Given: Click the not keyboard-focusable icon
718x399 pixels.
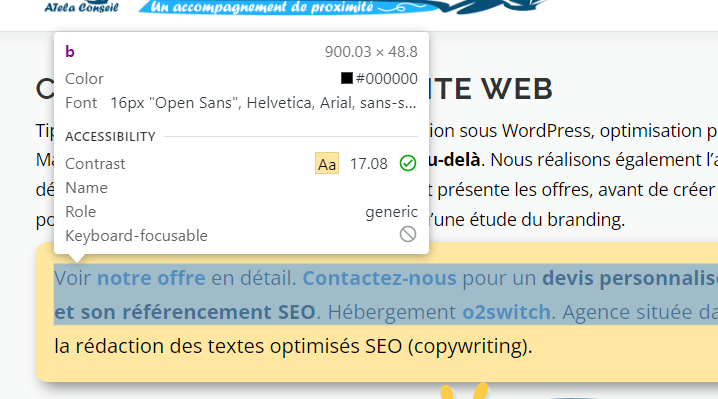Looking at the screenshot, I should [408, 234].
